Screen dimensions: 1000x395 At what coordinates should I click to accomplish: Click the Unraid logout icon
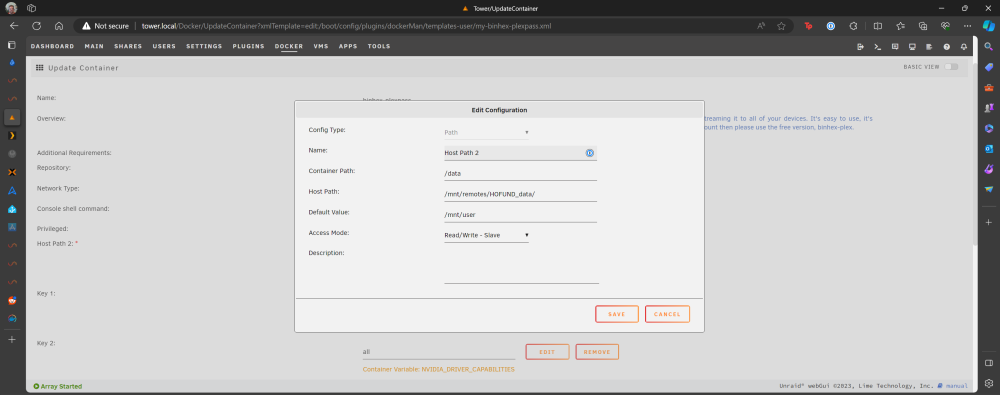(860, 47)
